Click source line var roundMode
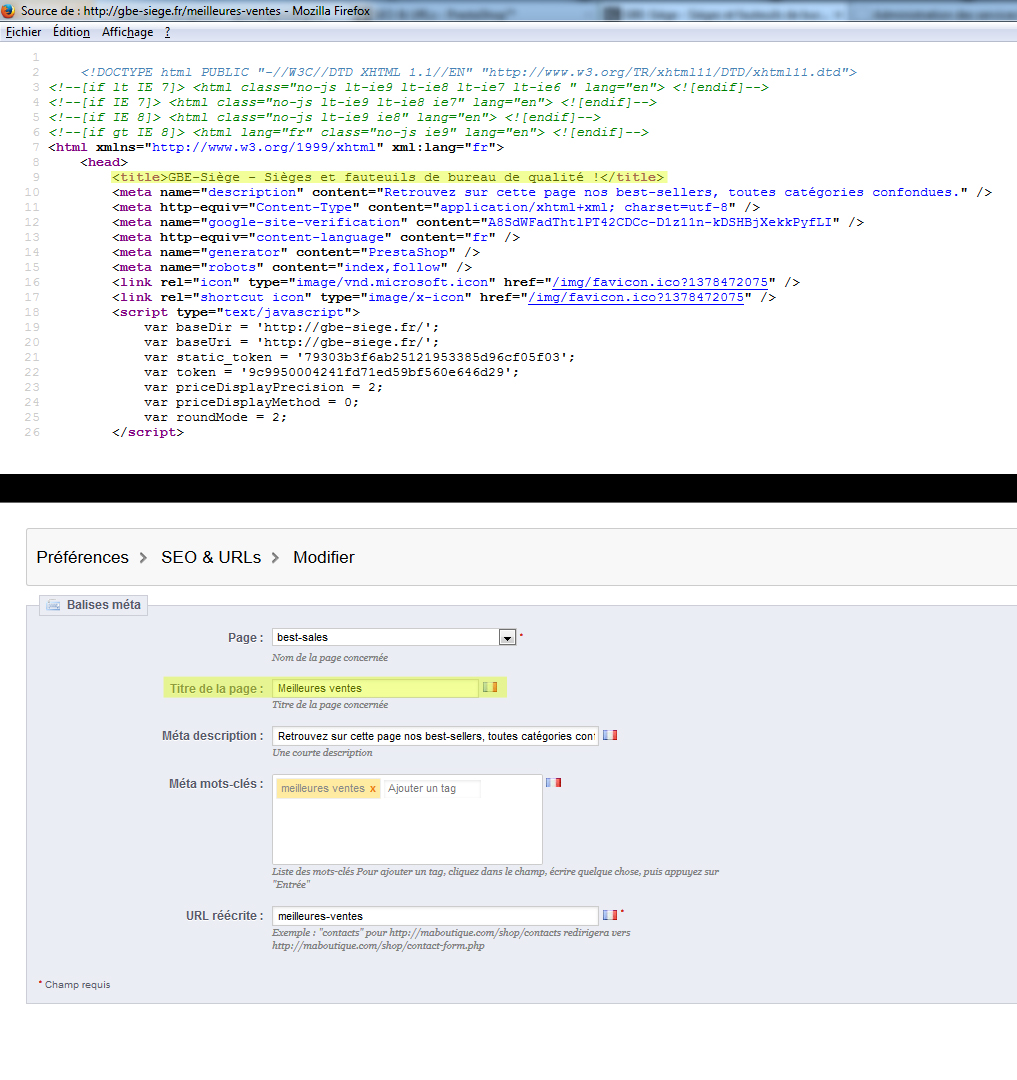The height and width of the screenshot is (1080, 1017). pos(216,417)
